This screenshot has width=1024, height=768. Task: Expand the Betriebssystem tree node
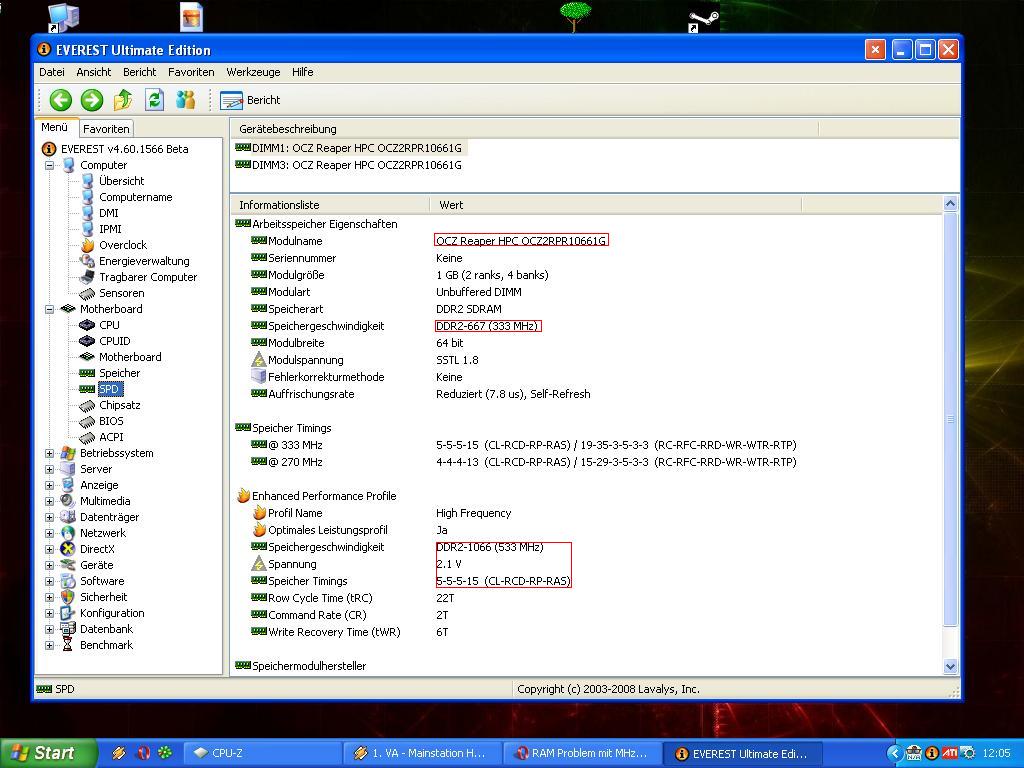coord(50,453)
